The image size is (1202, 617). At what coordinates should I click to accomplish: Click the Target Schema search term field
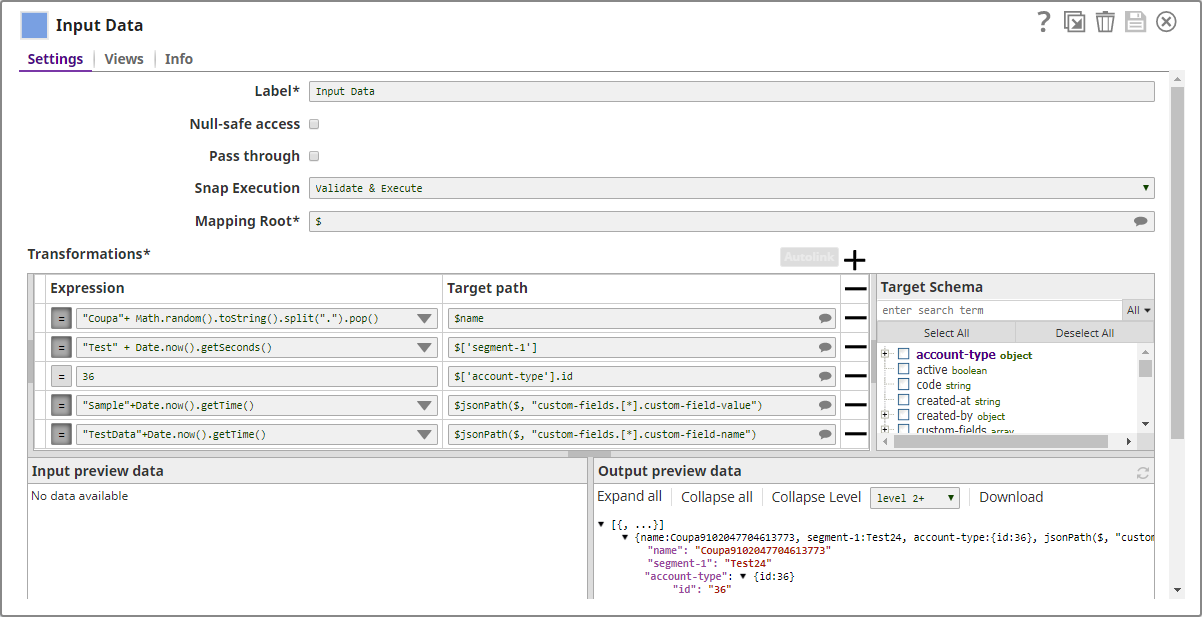(x=1000, y=310)
